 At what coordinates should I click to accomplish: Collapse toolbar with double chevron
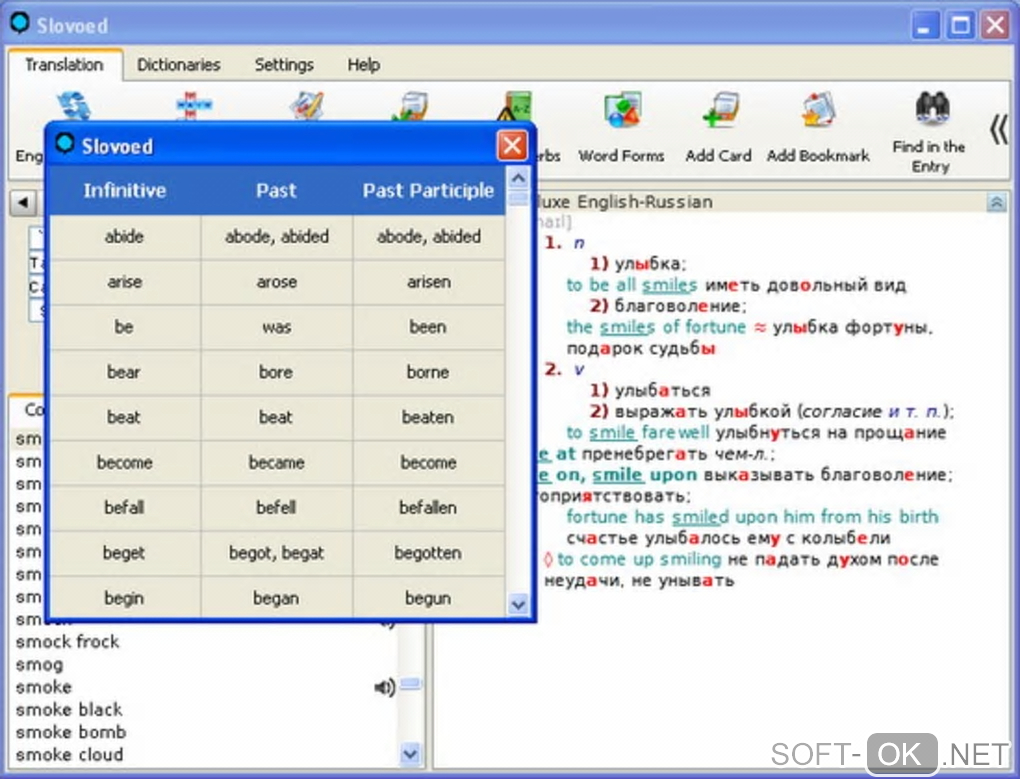tap(999, 129)
